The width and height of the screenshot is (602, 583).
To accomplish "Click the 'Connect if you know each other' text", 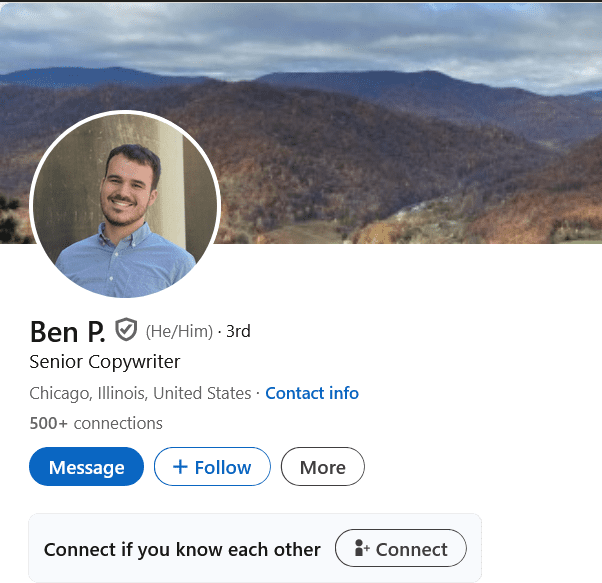I will [x=182, y=549].
